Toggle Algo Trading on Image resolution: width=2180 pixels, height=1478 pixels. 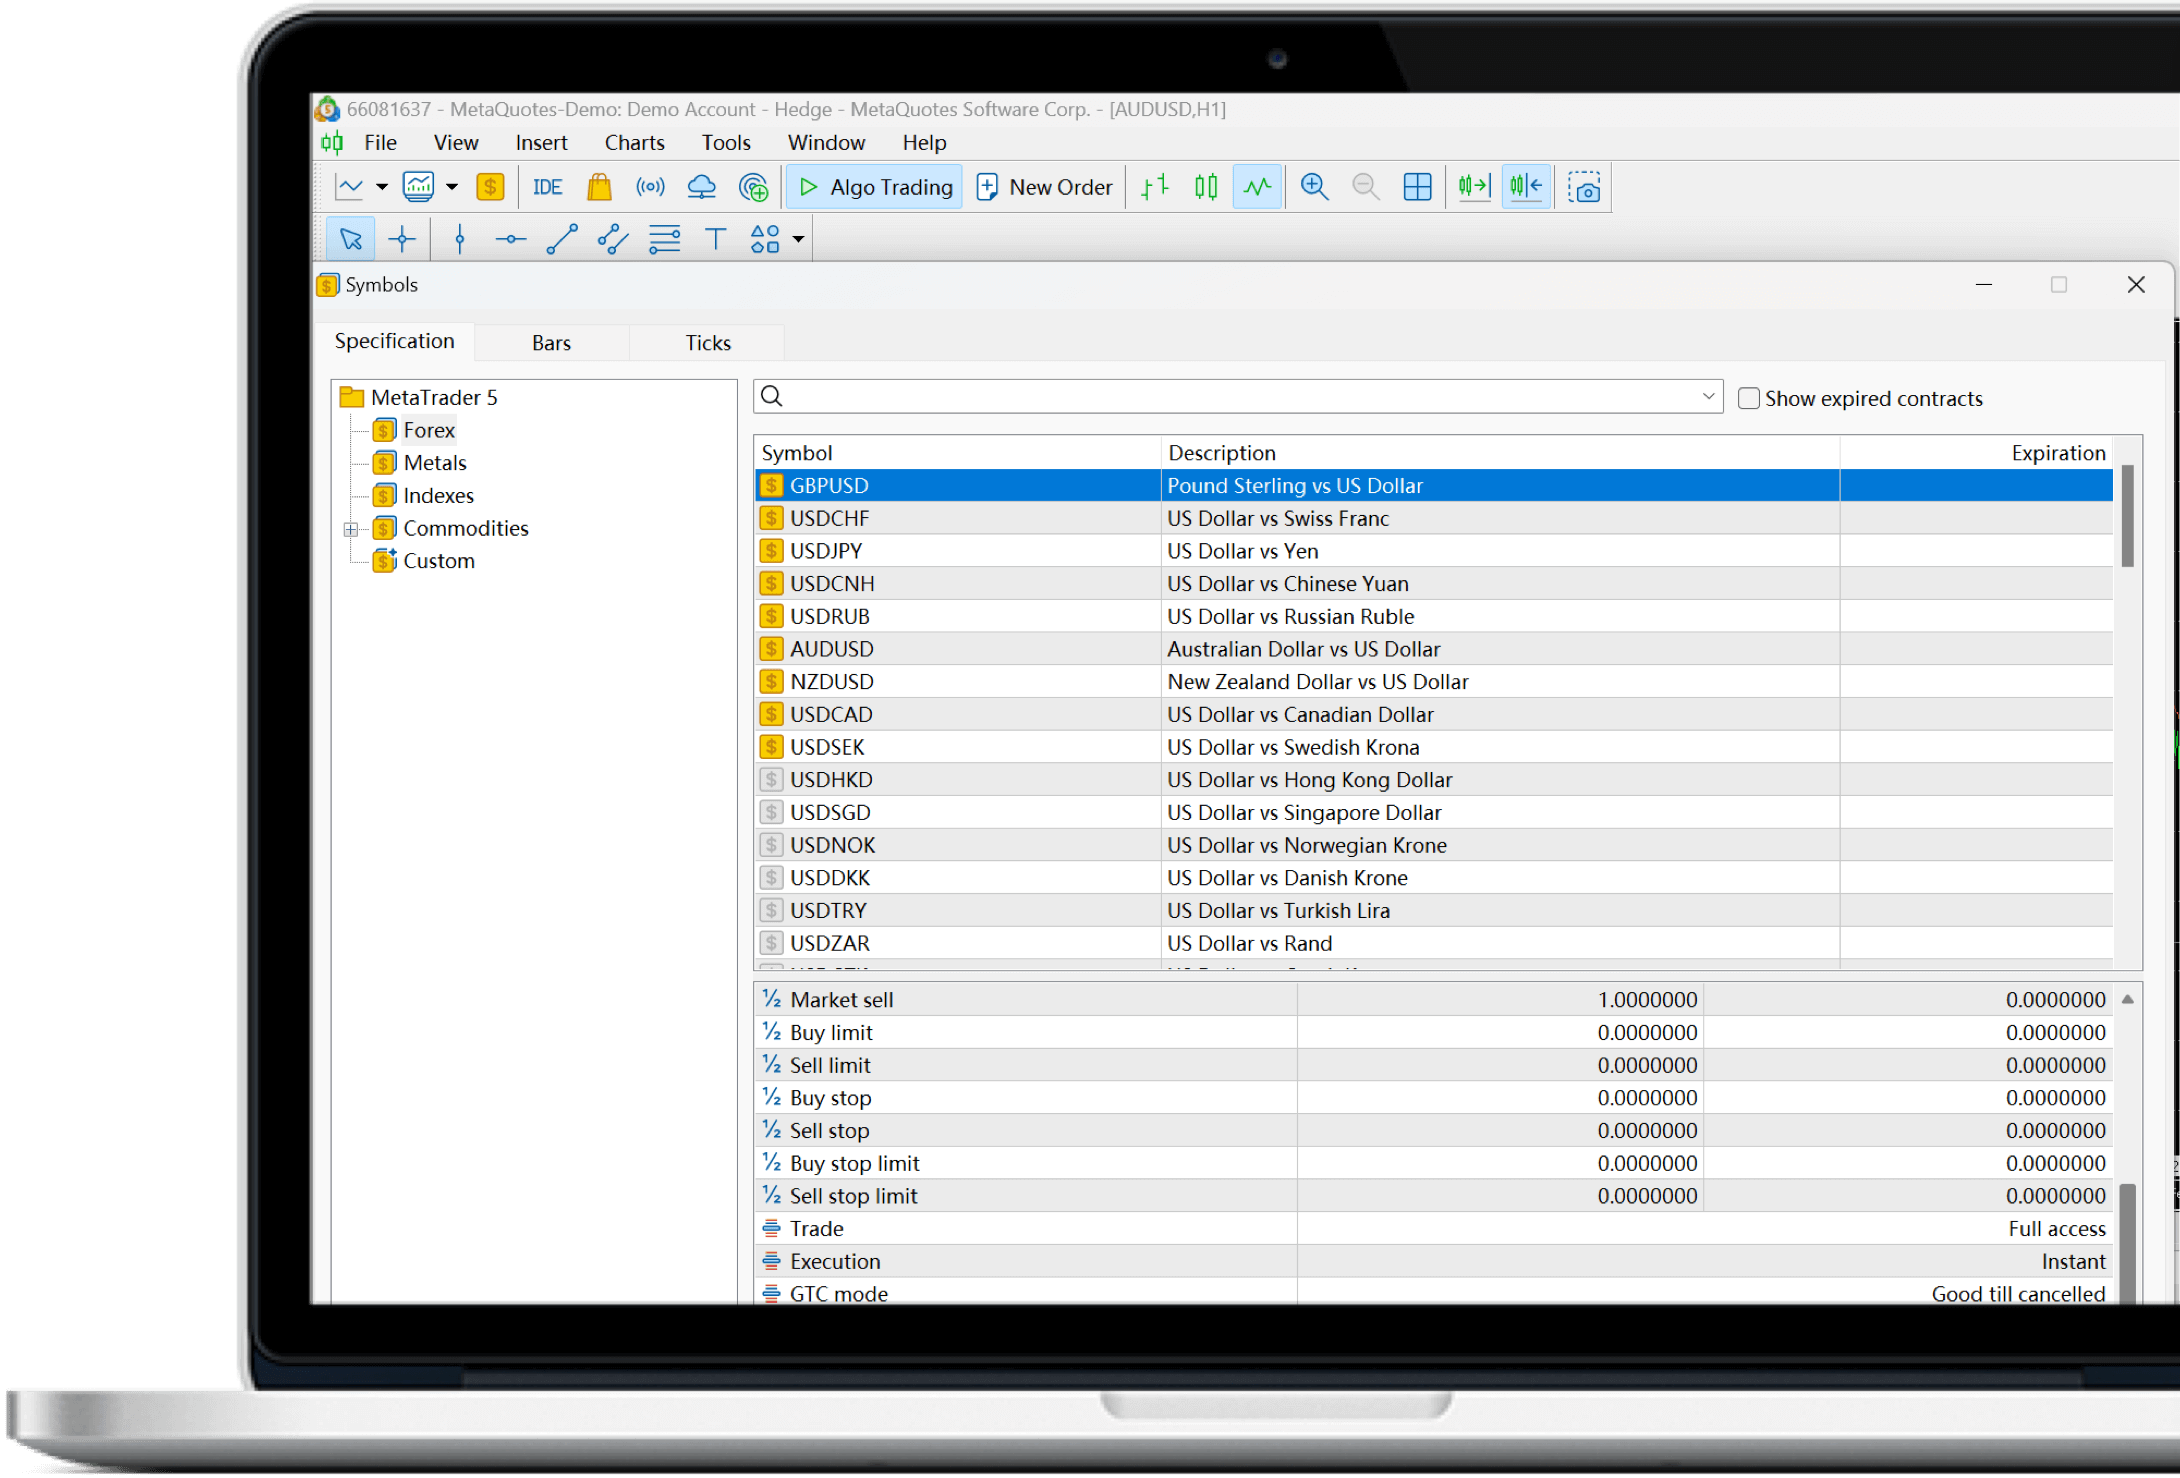[x=875, y=187]
